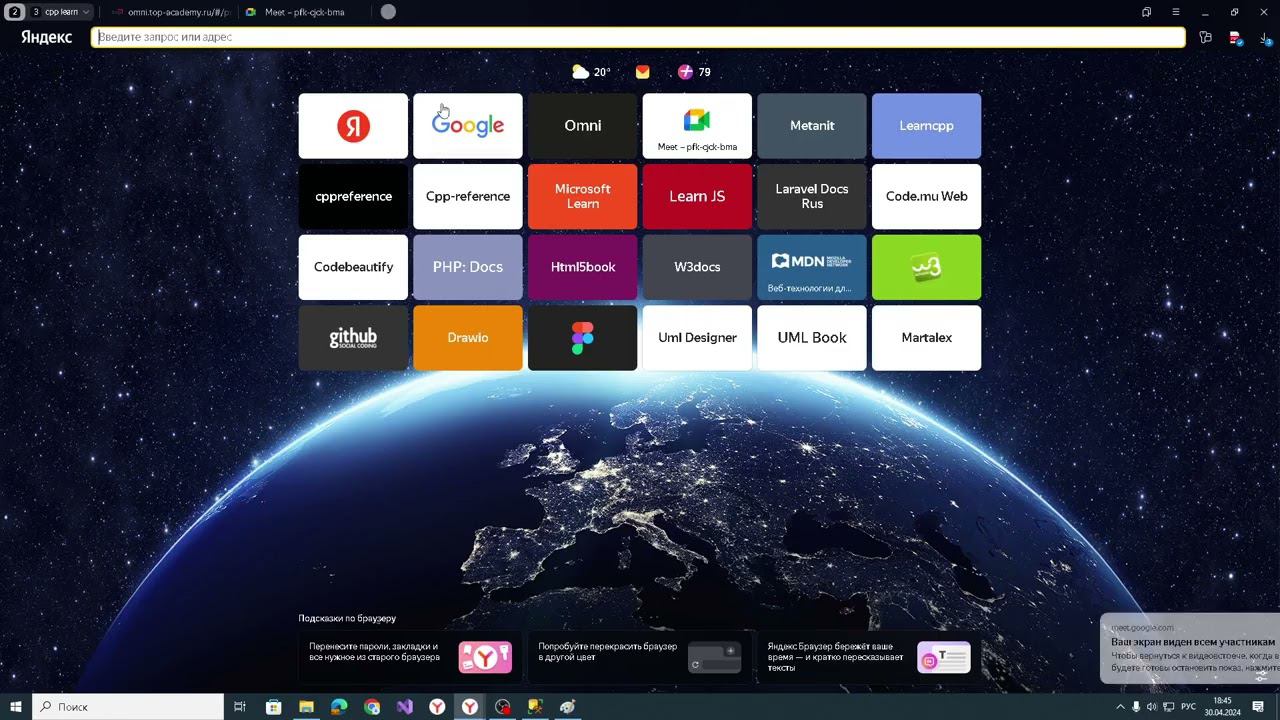The image size is (1280, 720).
Task: Open the vertical tabs panel icon
Action: coord(1146,12)
